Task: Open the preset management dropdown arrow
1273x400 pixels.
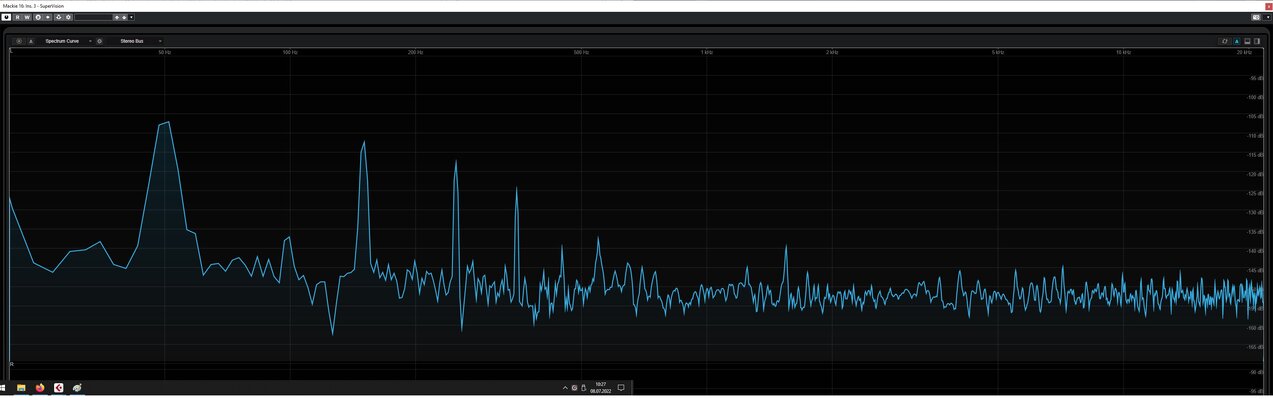Action: [x=131, y=17]
